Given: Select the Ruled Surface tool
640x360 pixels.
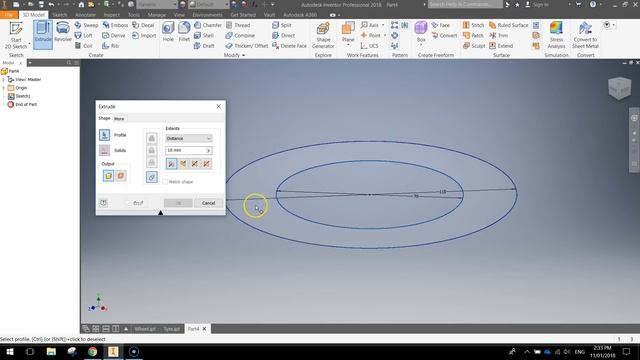Looking at the screenshot, I should 509,25.
